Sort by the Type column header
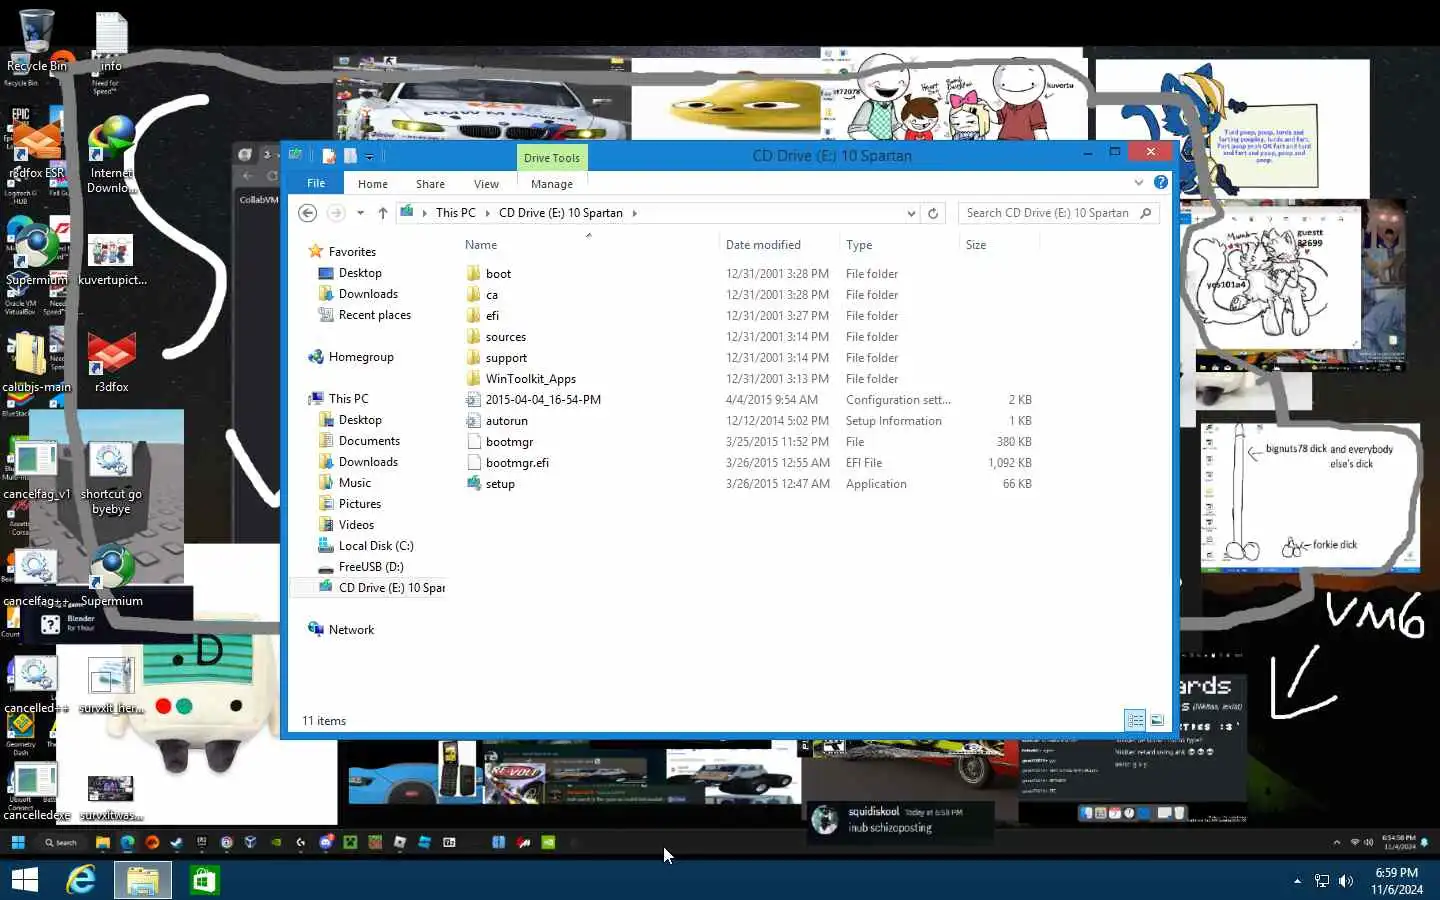The height and width of the screenshot is (900, 1440). click(899, 245)
